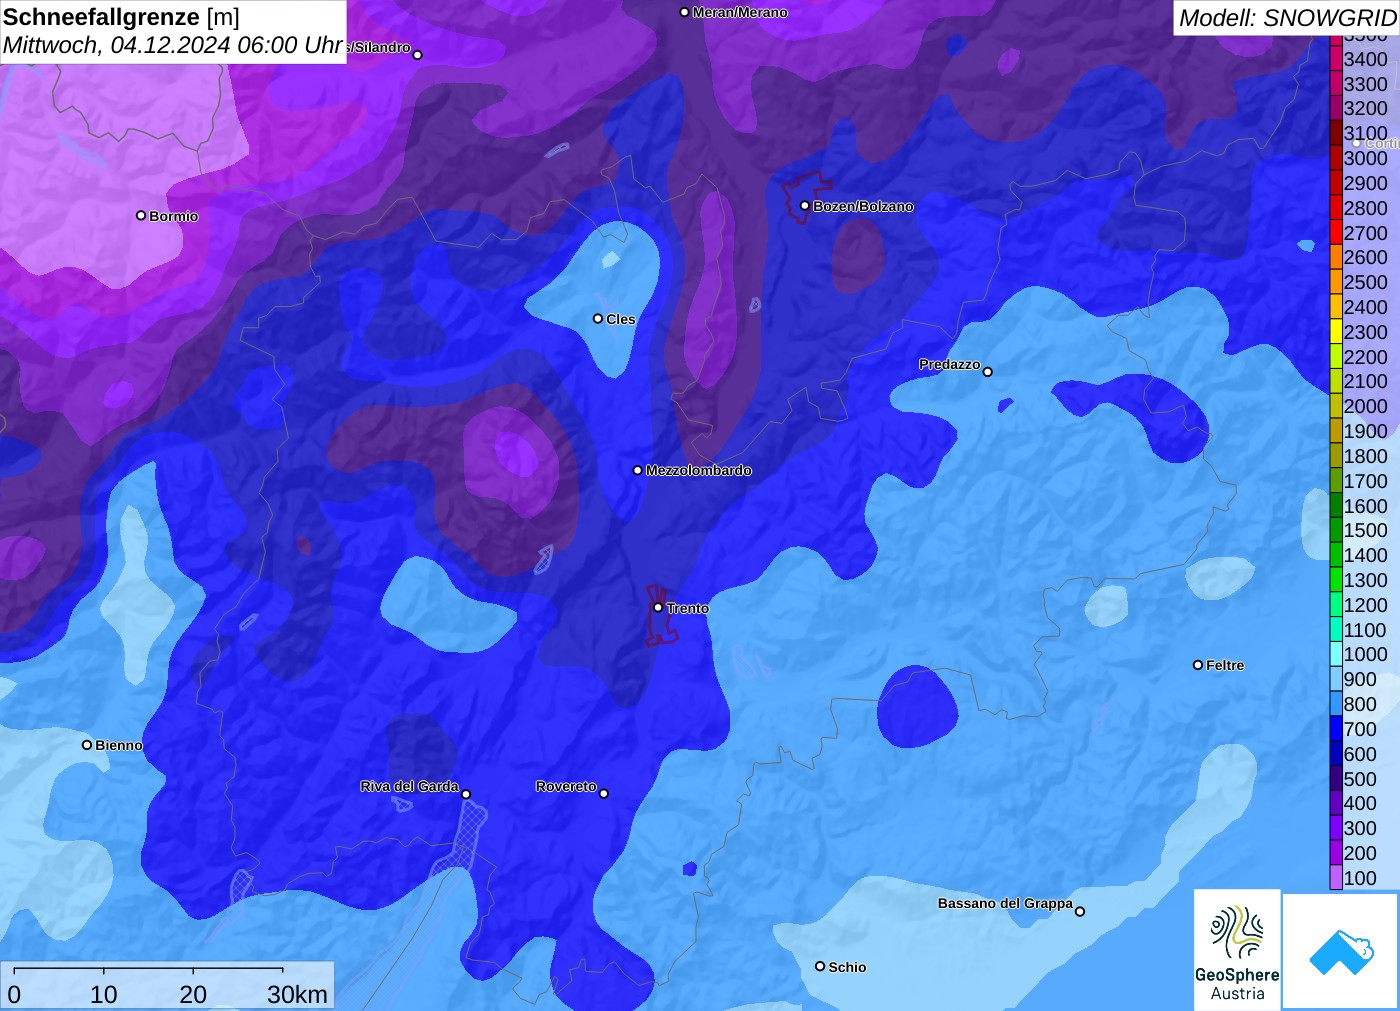1400x1011 pixels.
Task: Click the Trento label text
Action: click(688, 608)
